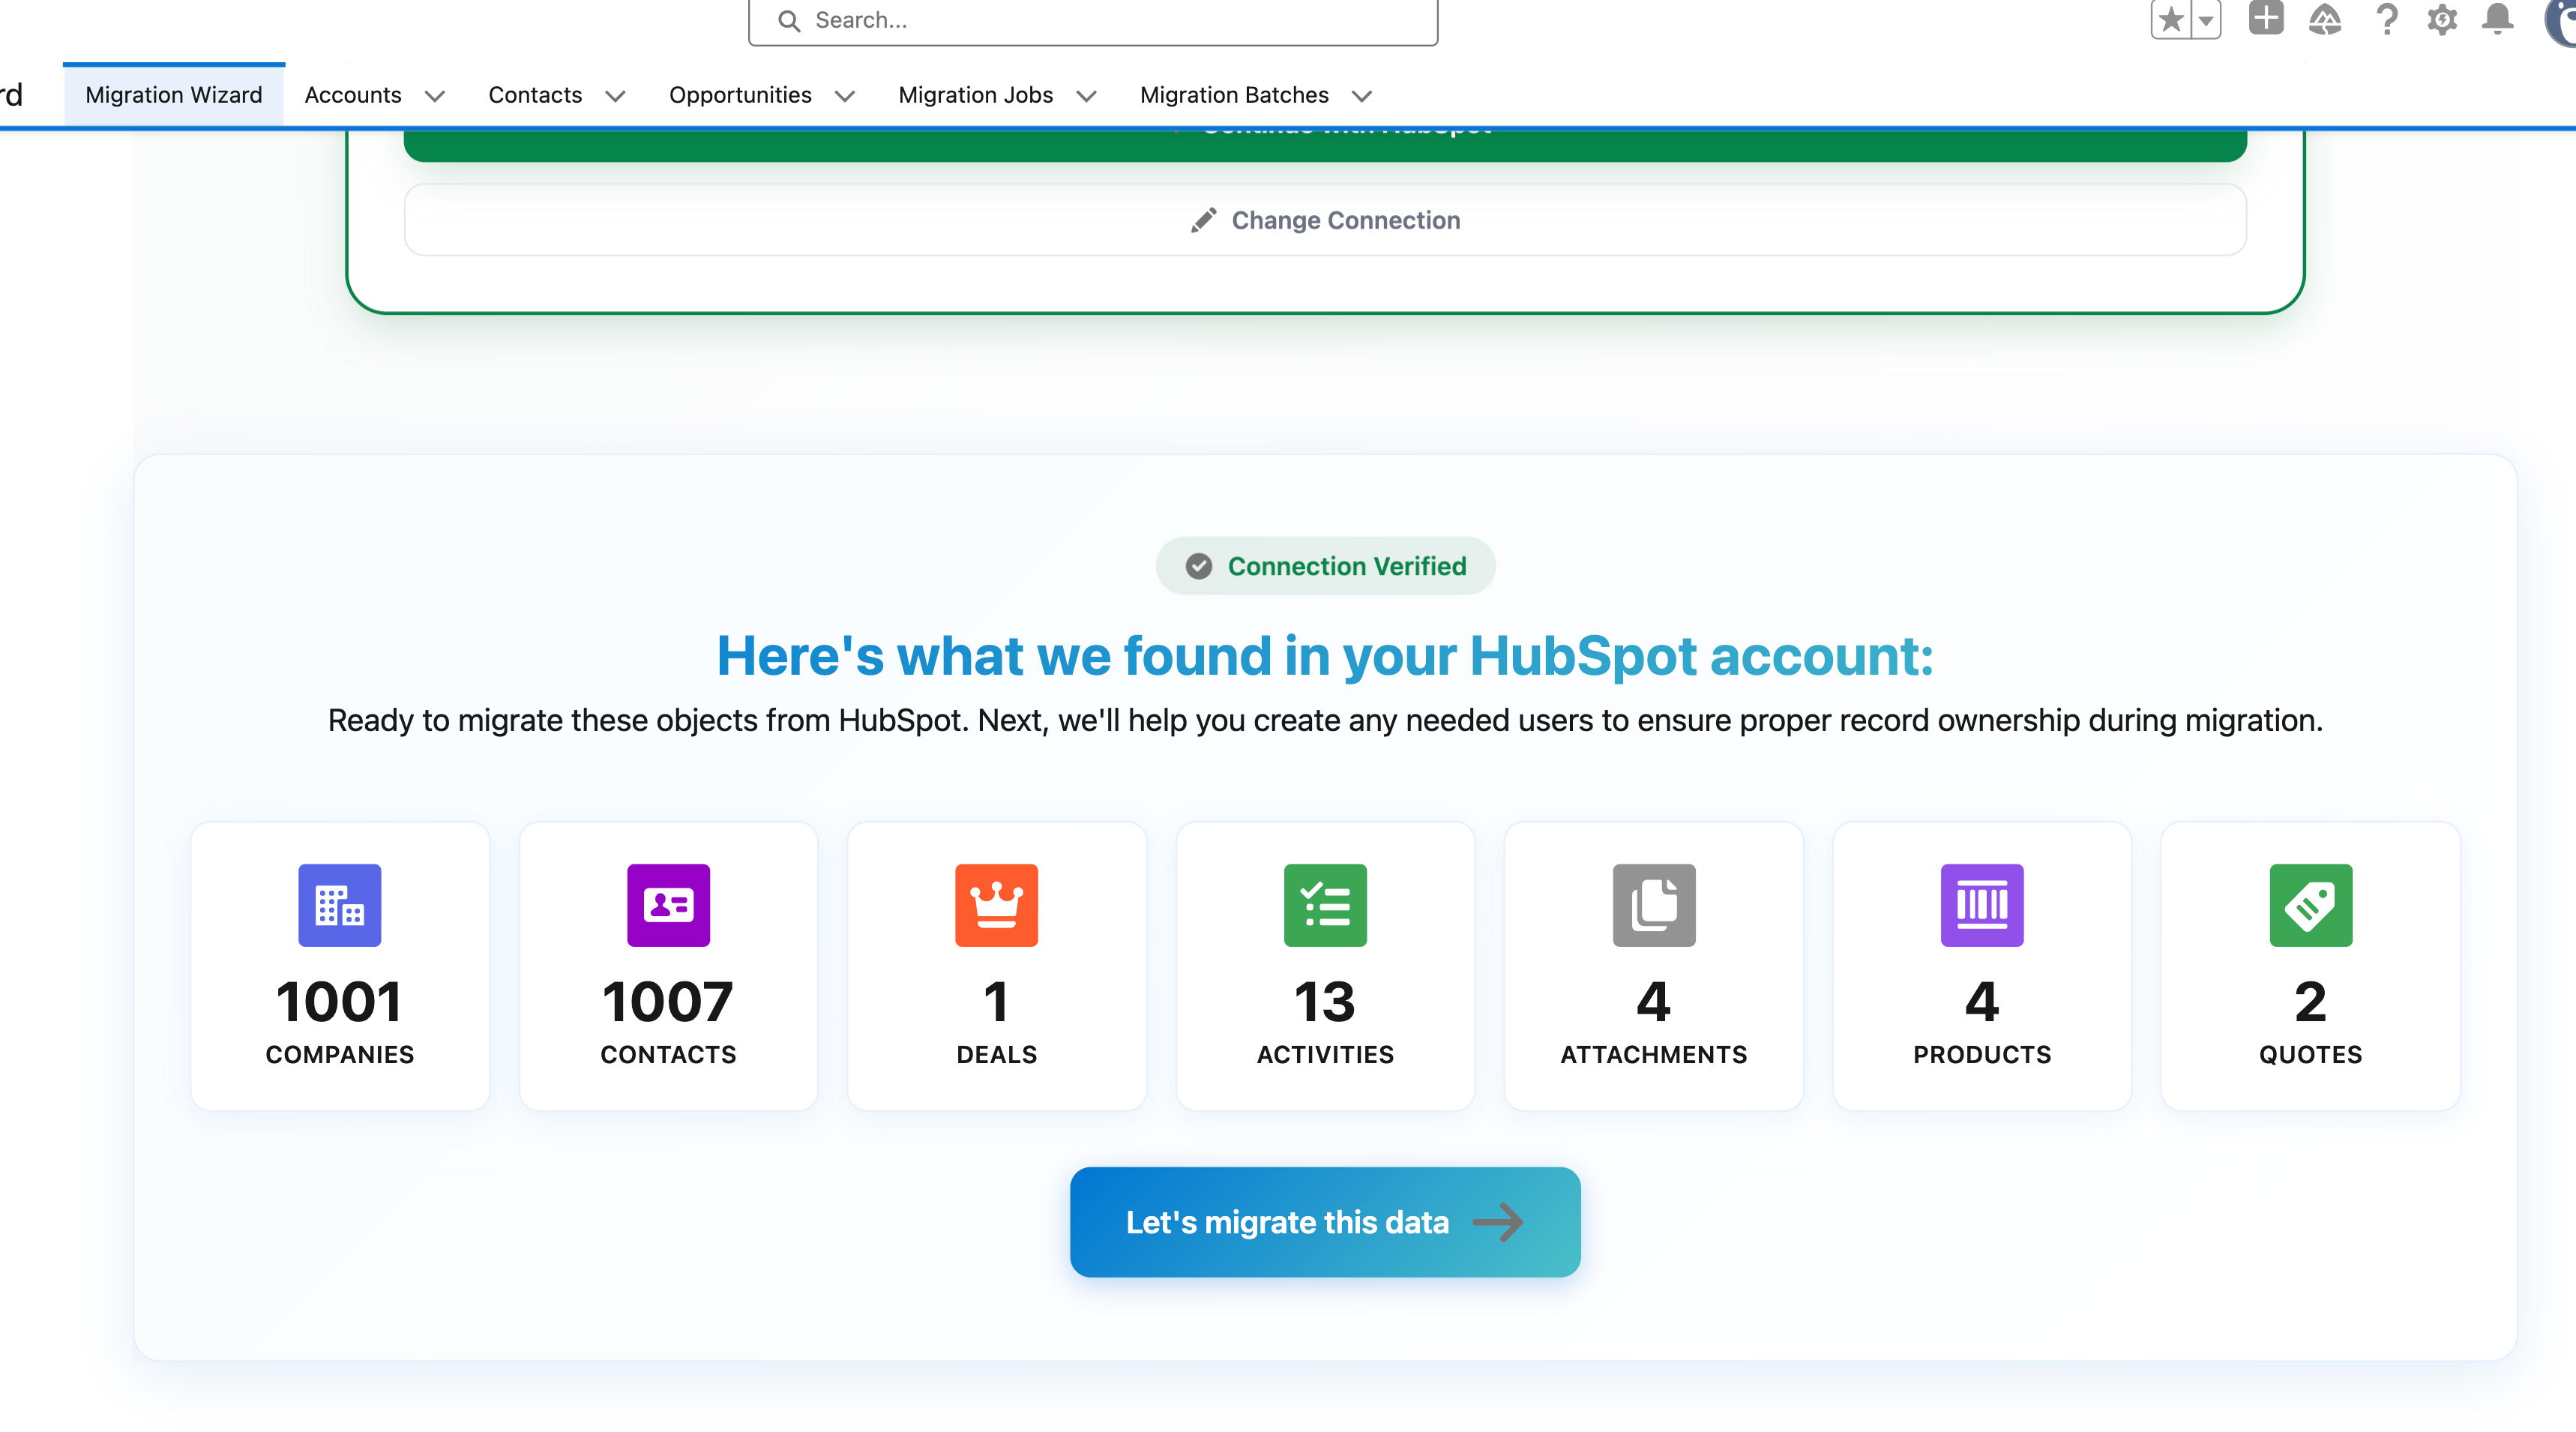
Task: Click the green Activities checklist icon
Action: tap(1325, 906)
